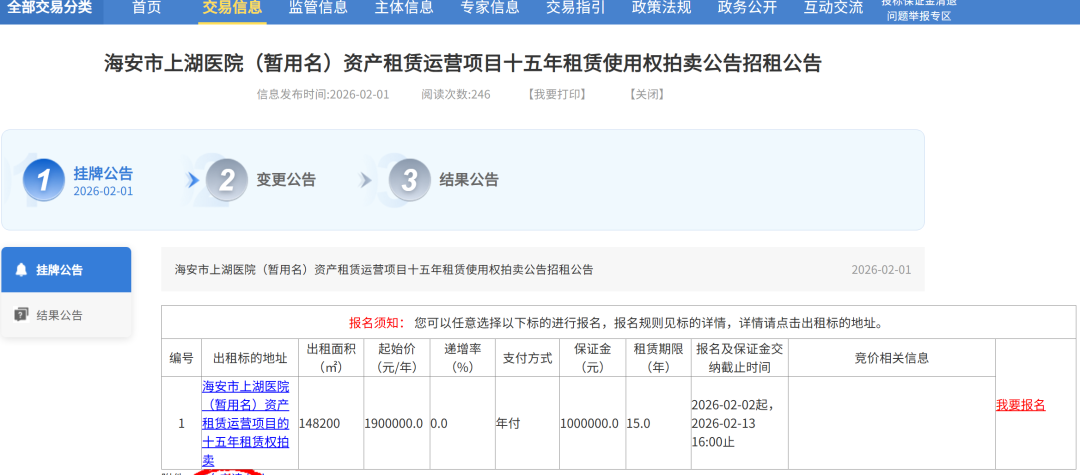Click the 年付 payment method cell
This screenshot has width=1080, height=475.
point(528,423)
